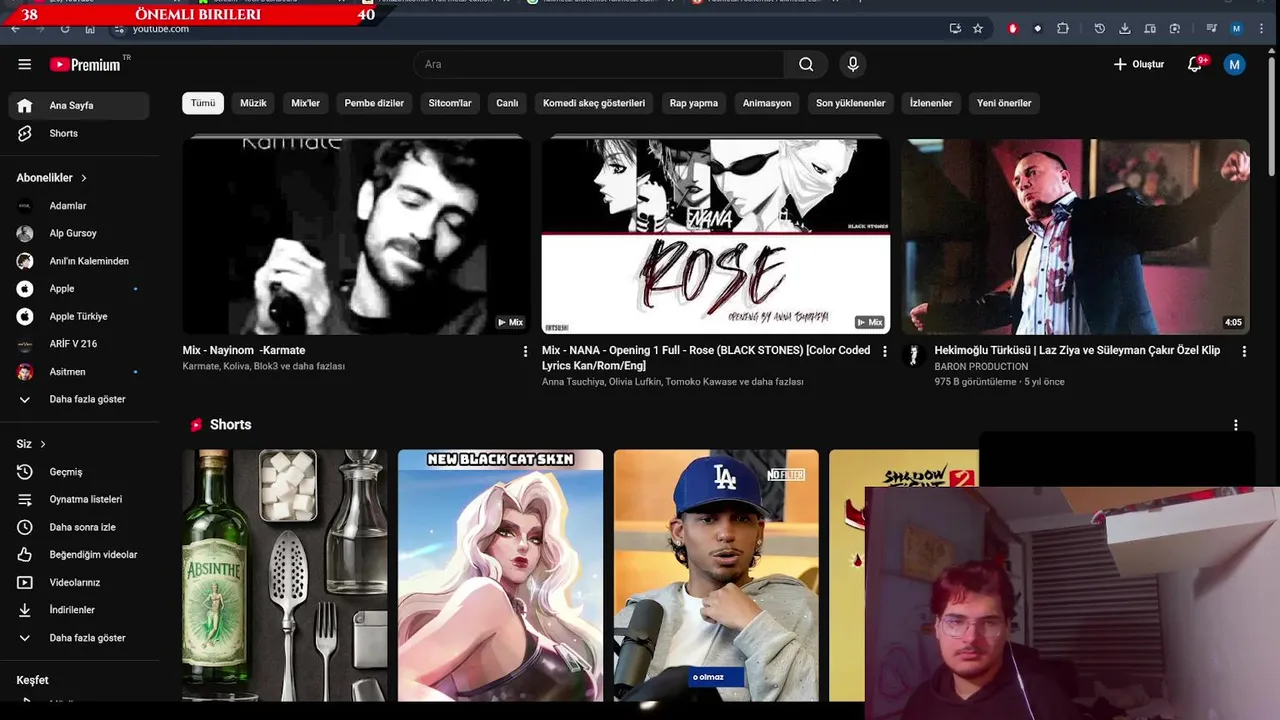Open the browser media control icon
Image resolution: width=1280 pixels, height=720 pixels.
tap(1212, 29)
